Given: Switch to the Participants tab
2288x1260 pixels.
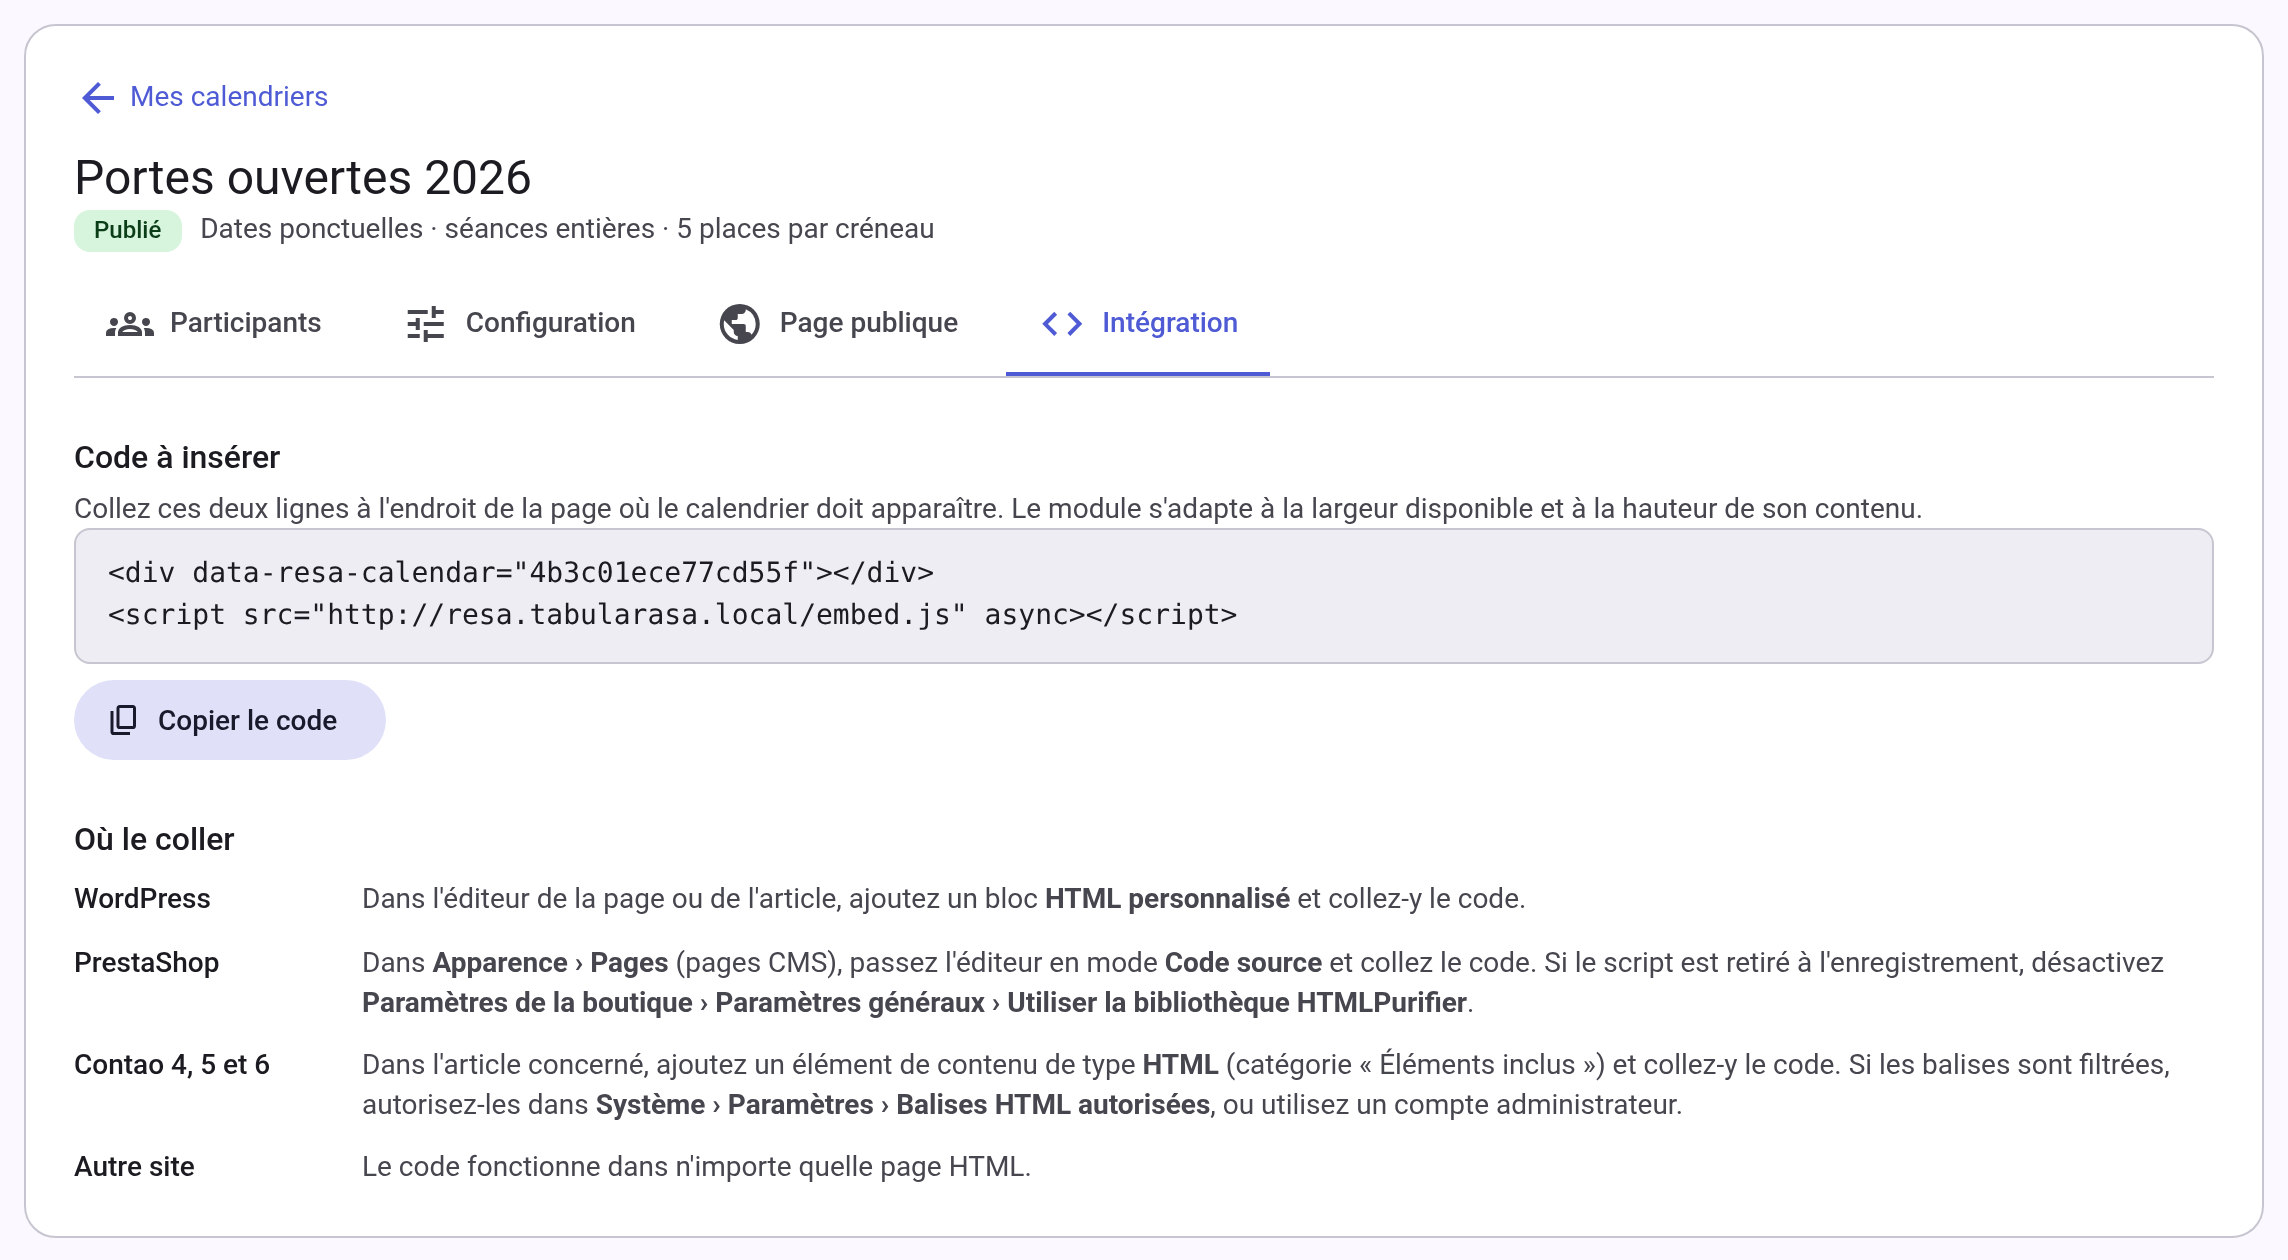Looking at the screenshot, I should coord(213,323).
